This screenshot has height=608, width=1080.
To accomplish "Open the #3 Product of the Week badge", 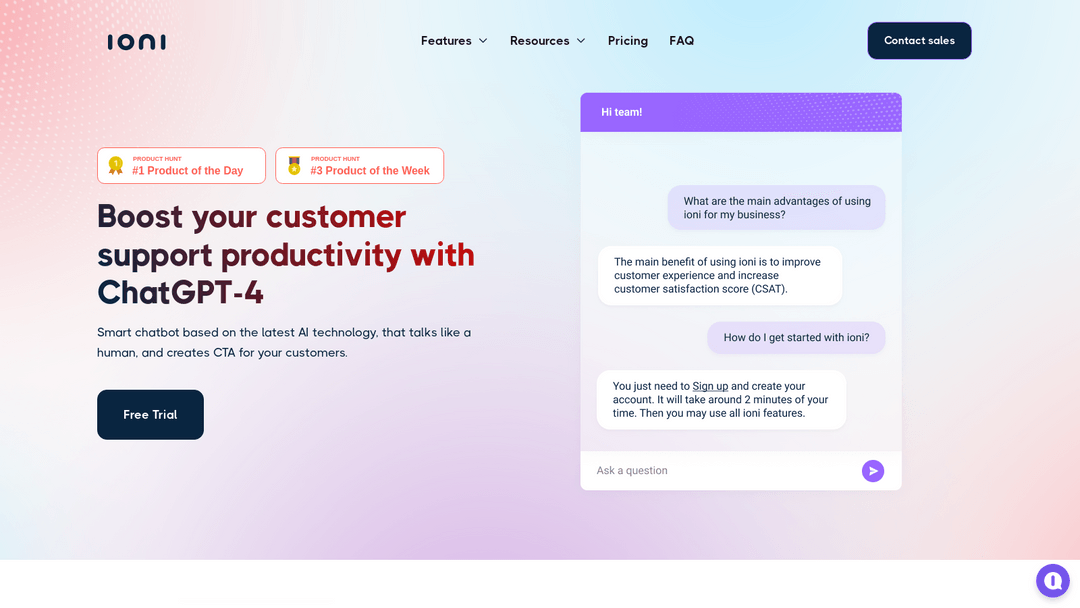I will coord(360,165).
